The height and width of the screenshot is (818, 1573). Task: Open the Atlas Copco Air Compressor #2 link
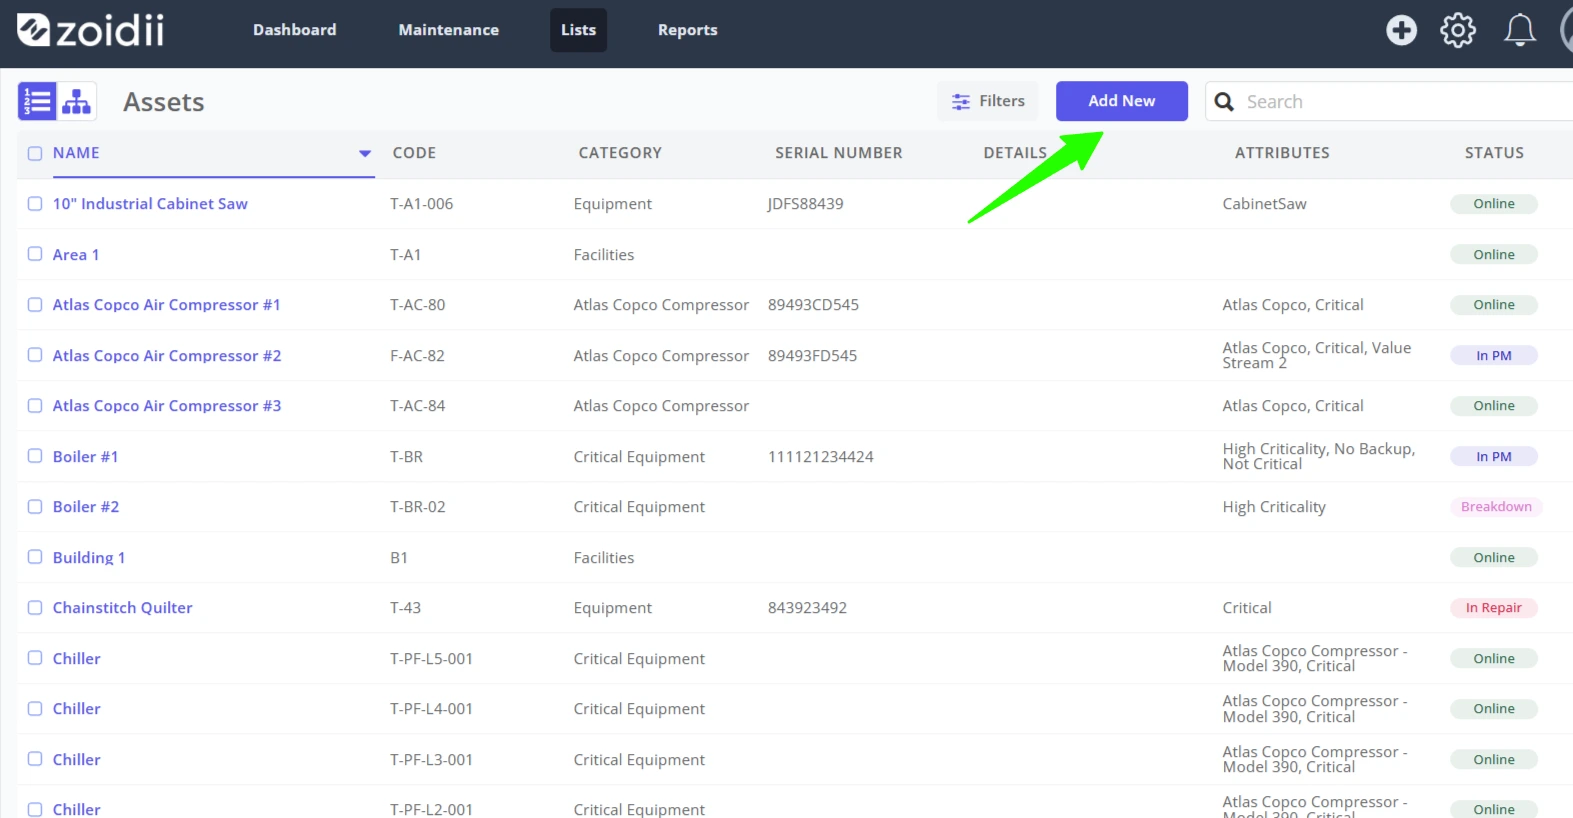167,355
